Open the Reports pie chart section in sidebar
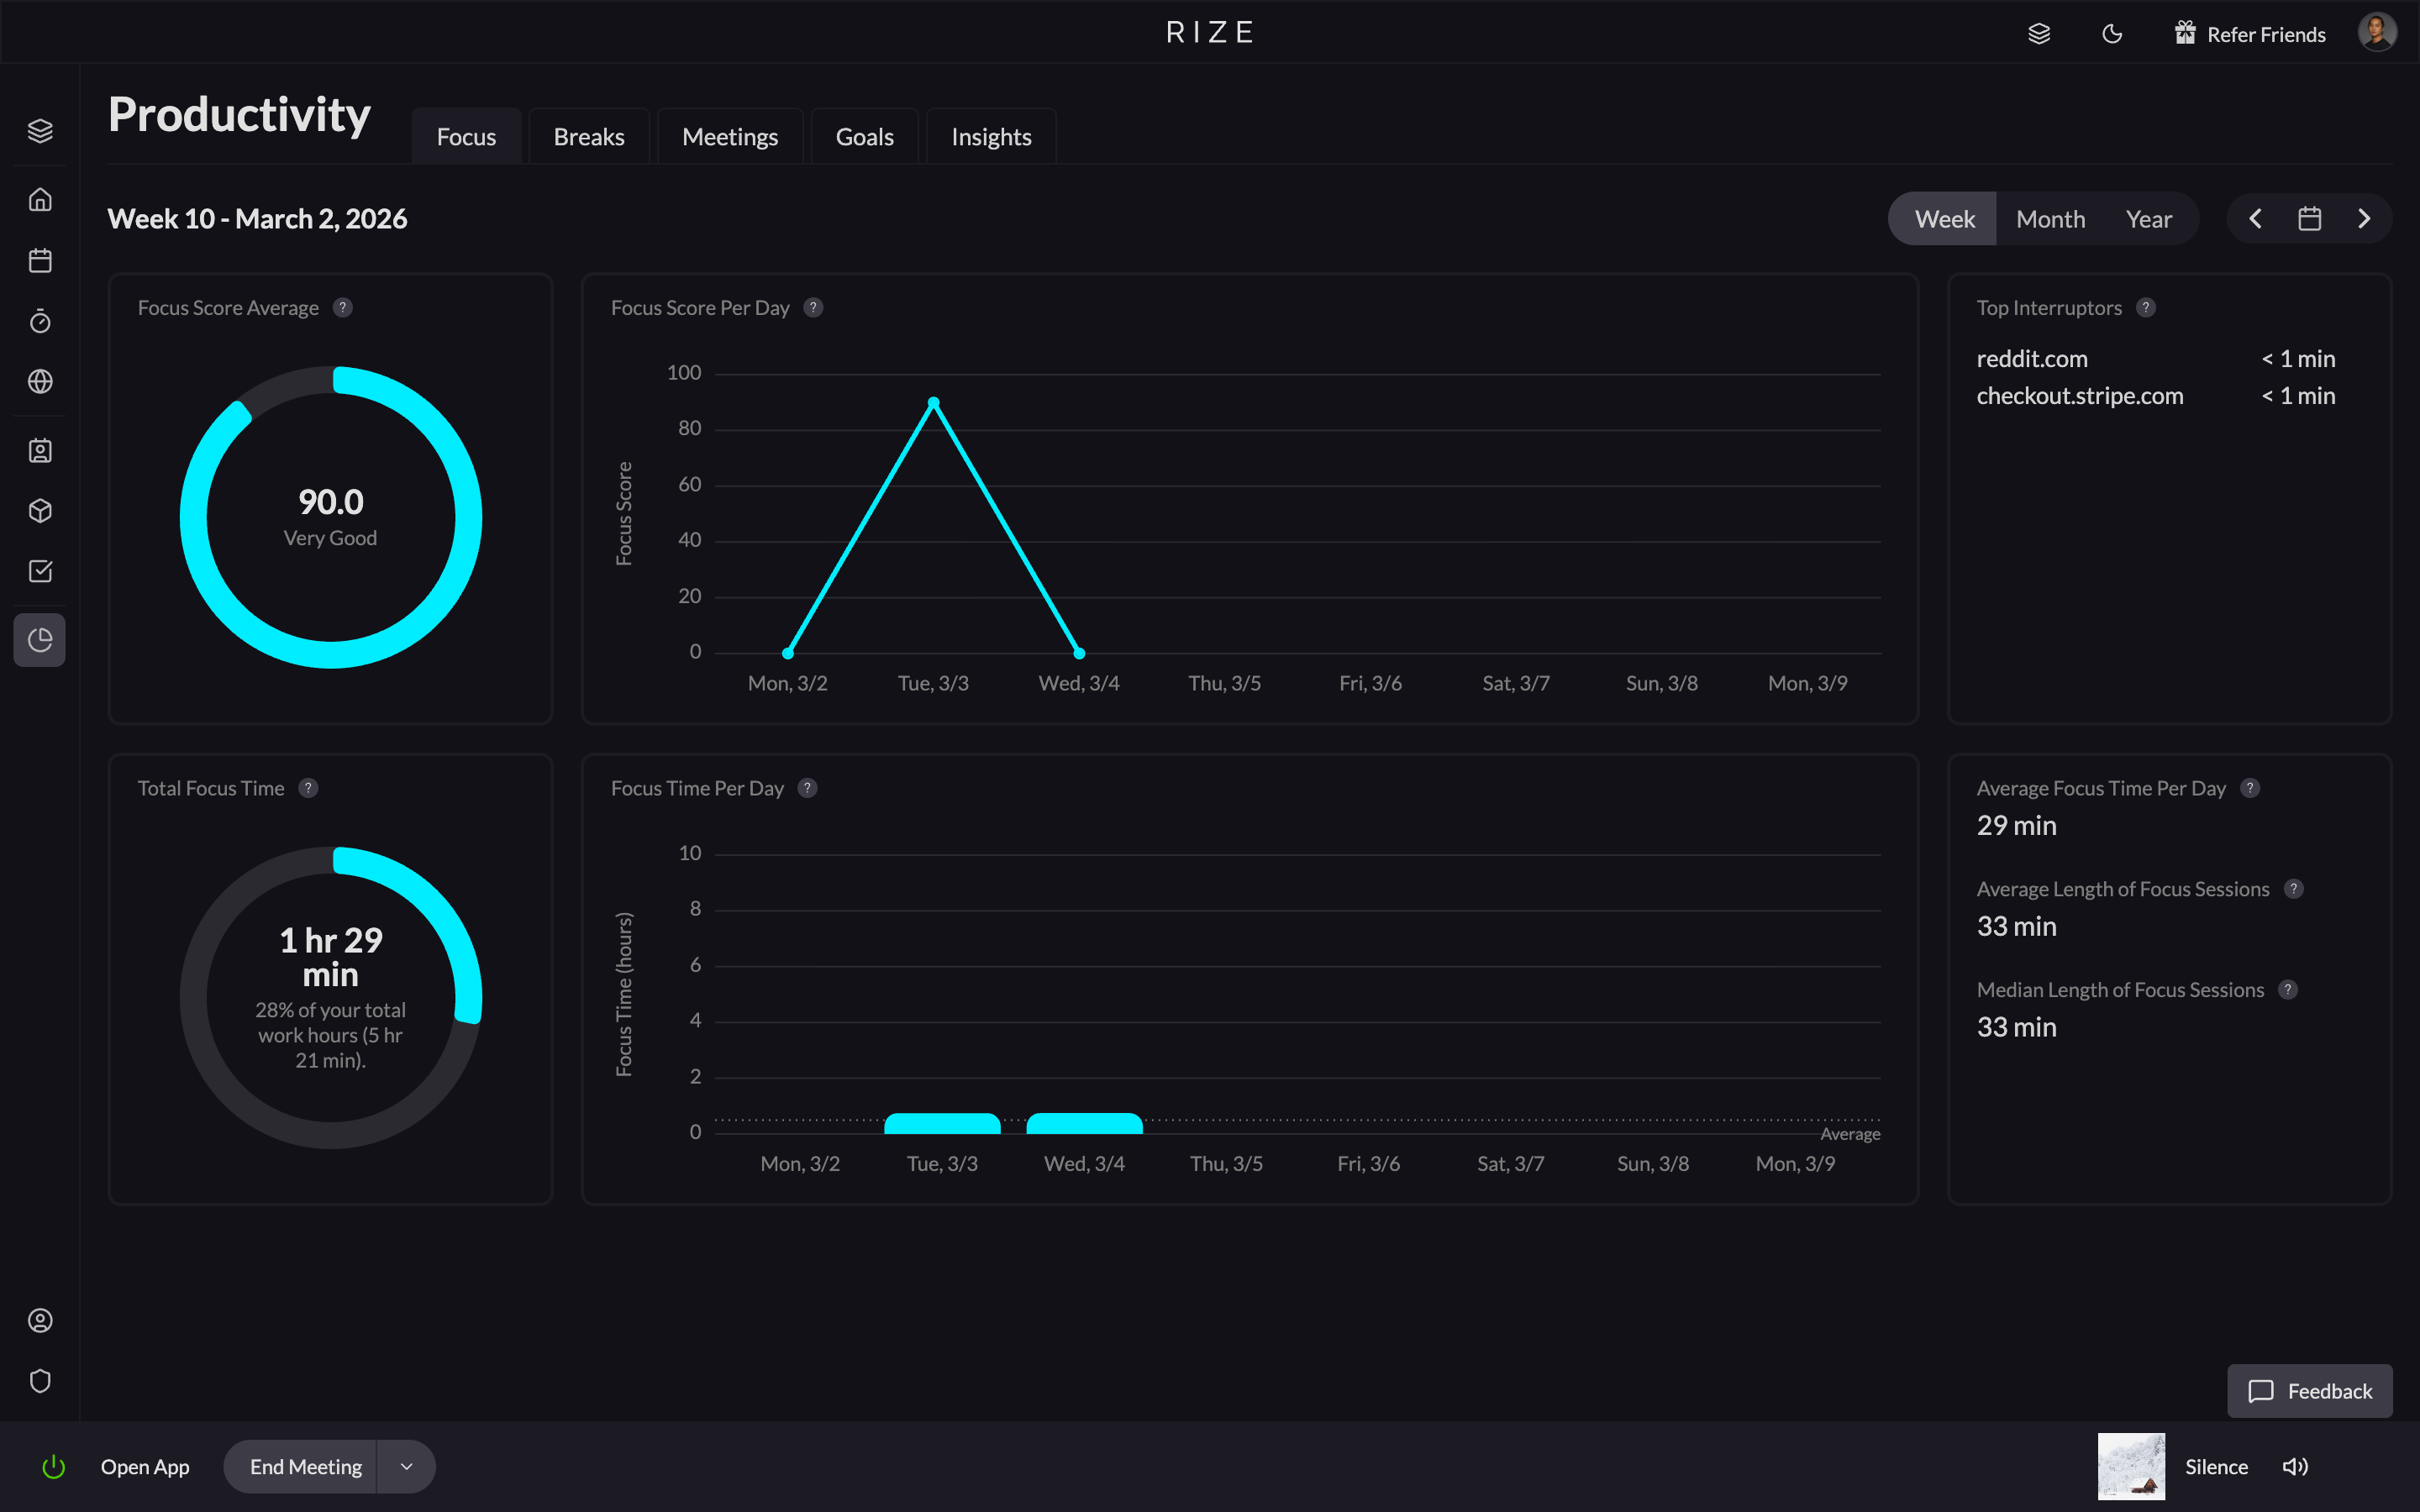Viewport: 2420px width, 1512px height. tap(40, 640)
